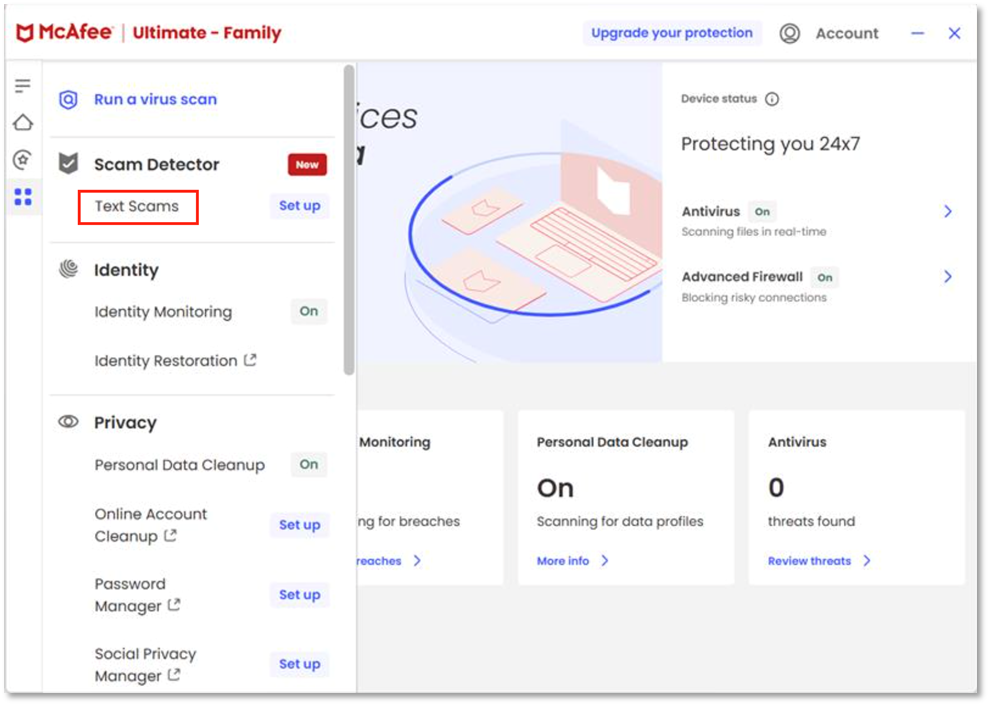Click the Device status info icon
Image resolution: width=990 pixels, height=706 pixels.
point(772,98)
